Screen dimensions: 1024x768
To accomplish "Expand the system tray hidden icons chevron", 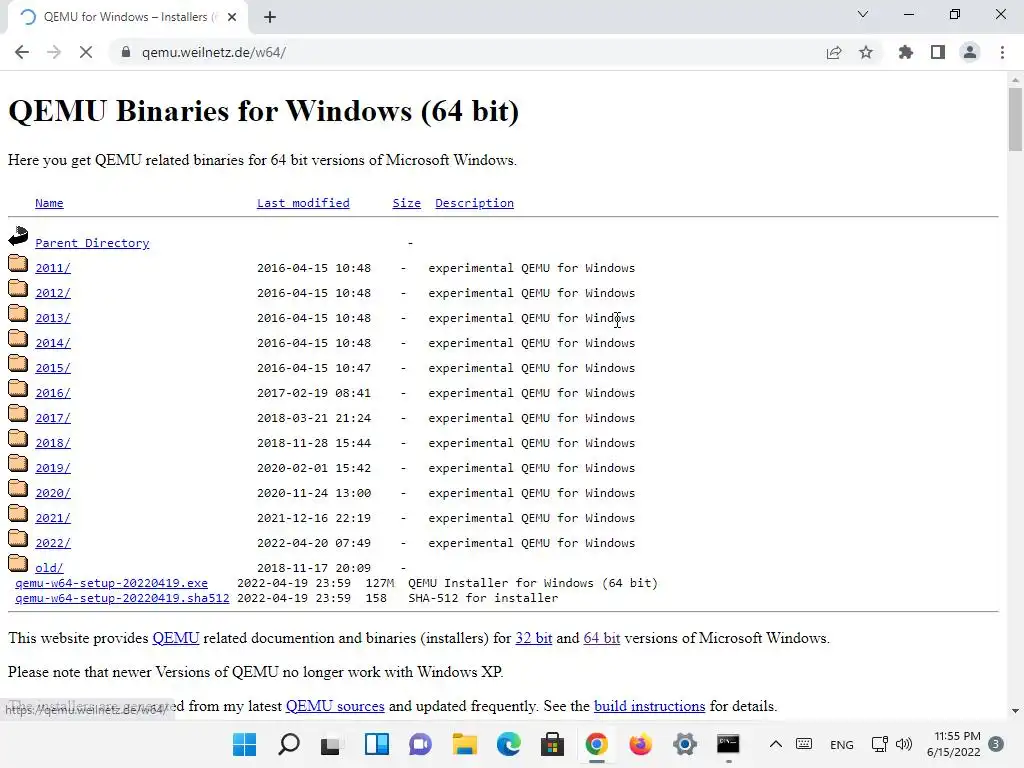I will click(776, 744).
